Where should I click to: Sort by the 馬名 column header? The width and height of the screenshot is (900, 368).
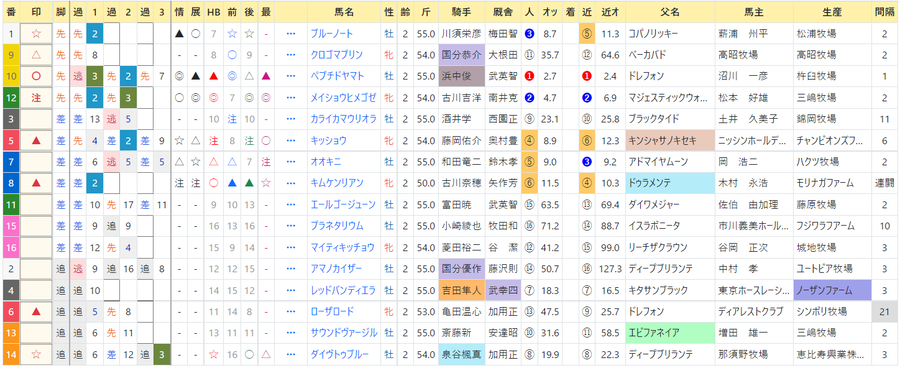[x=344, y=11]
